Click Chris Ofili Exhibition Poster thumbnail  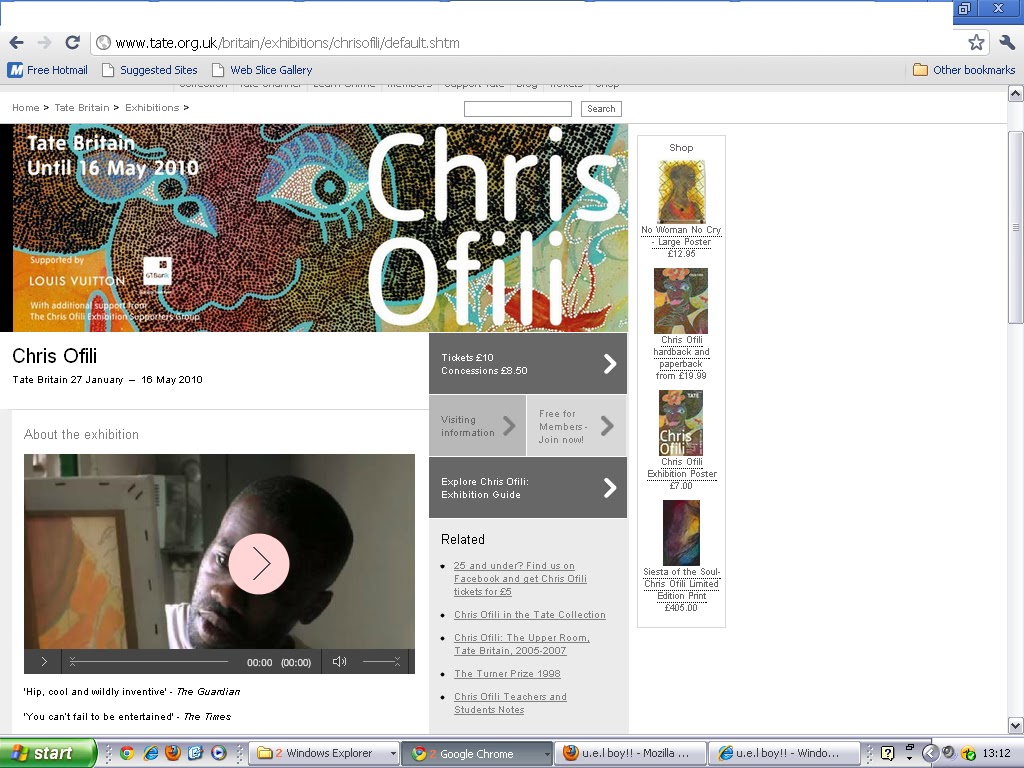(x=680, y=423)
